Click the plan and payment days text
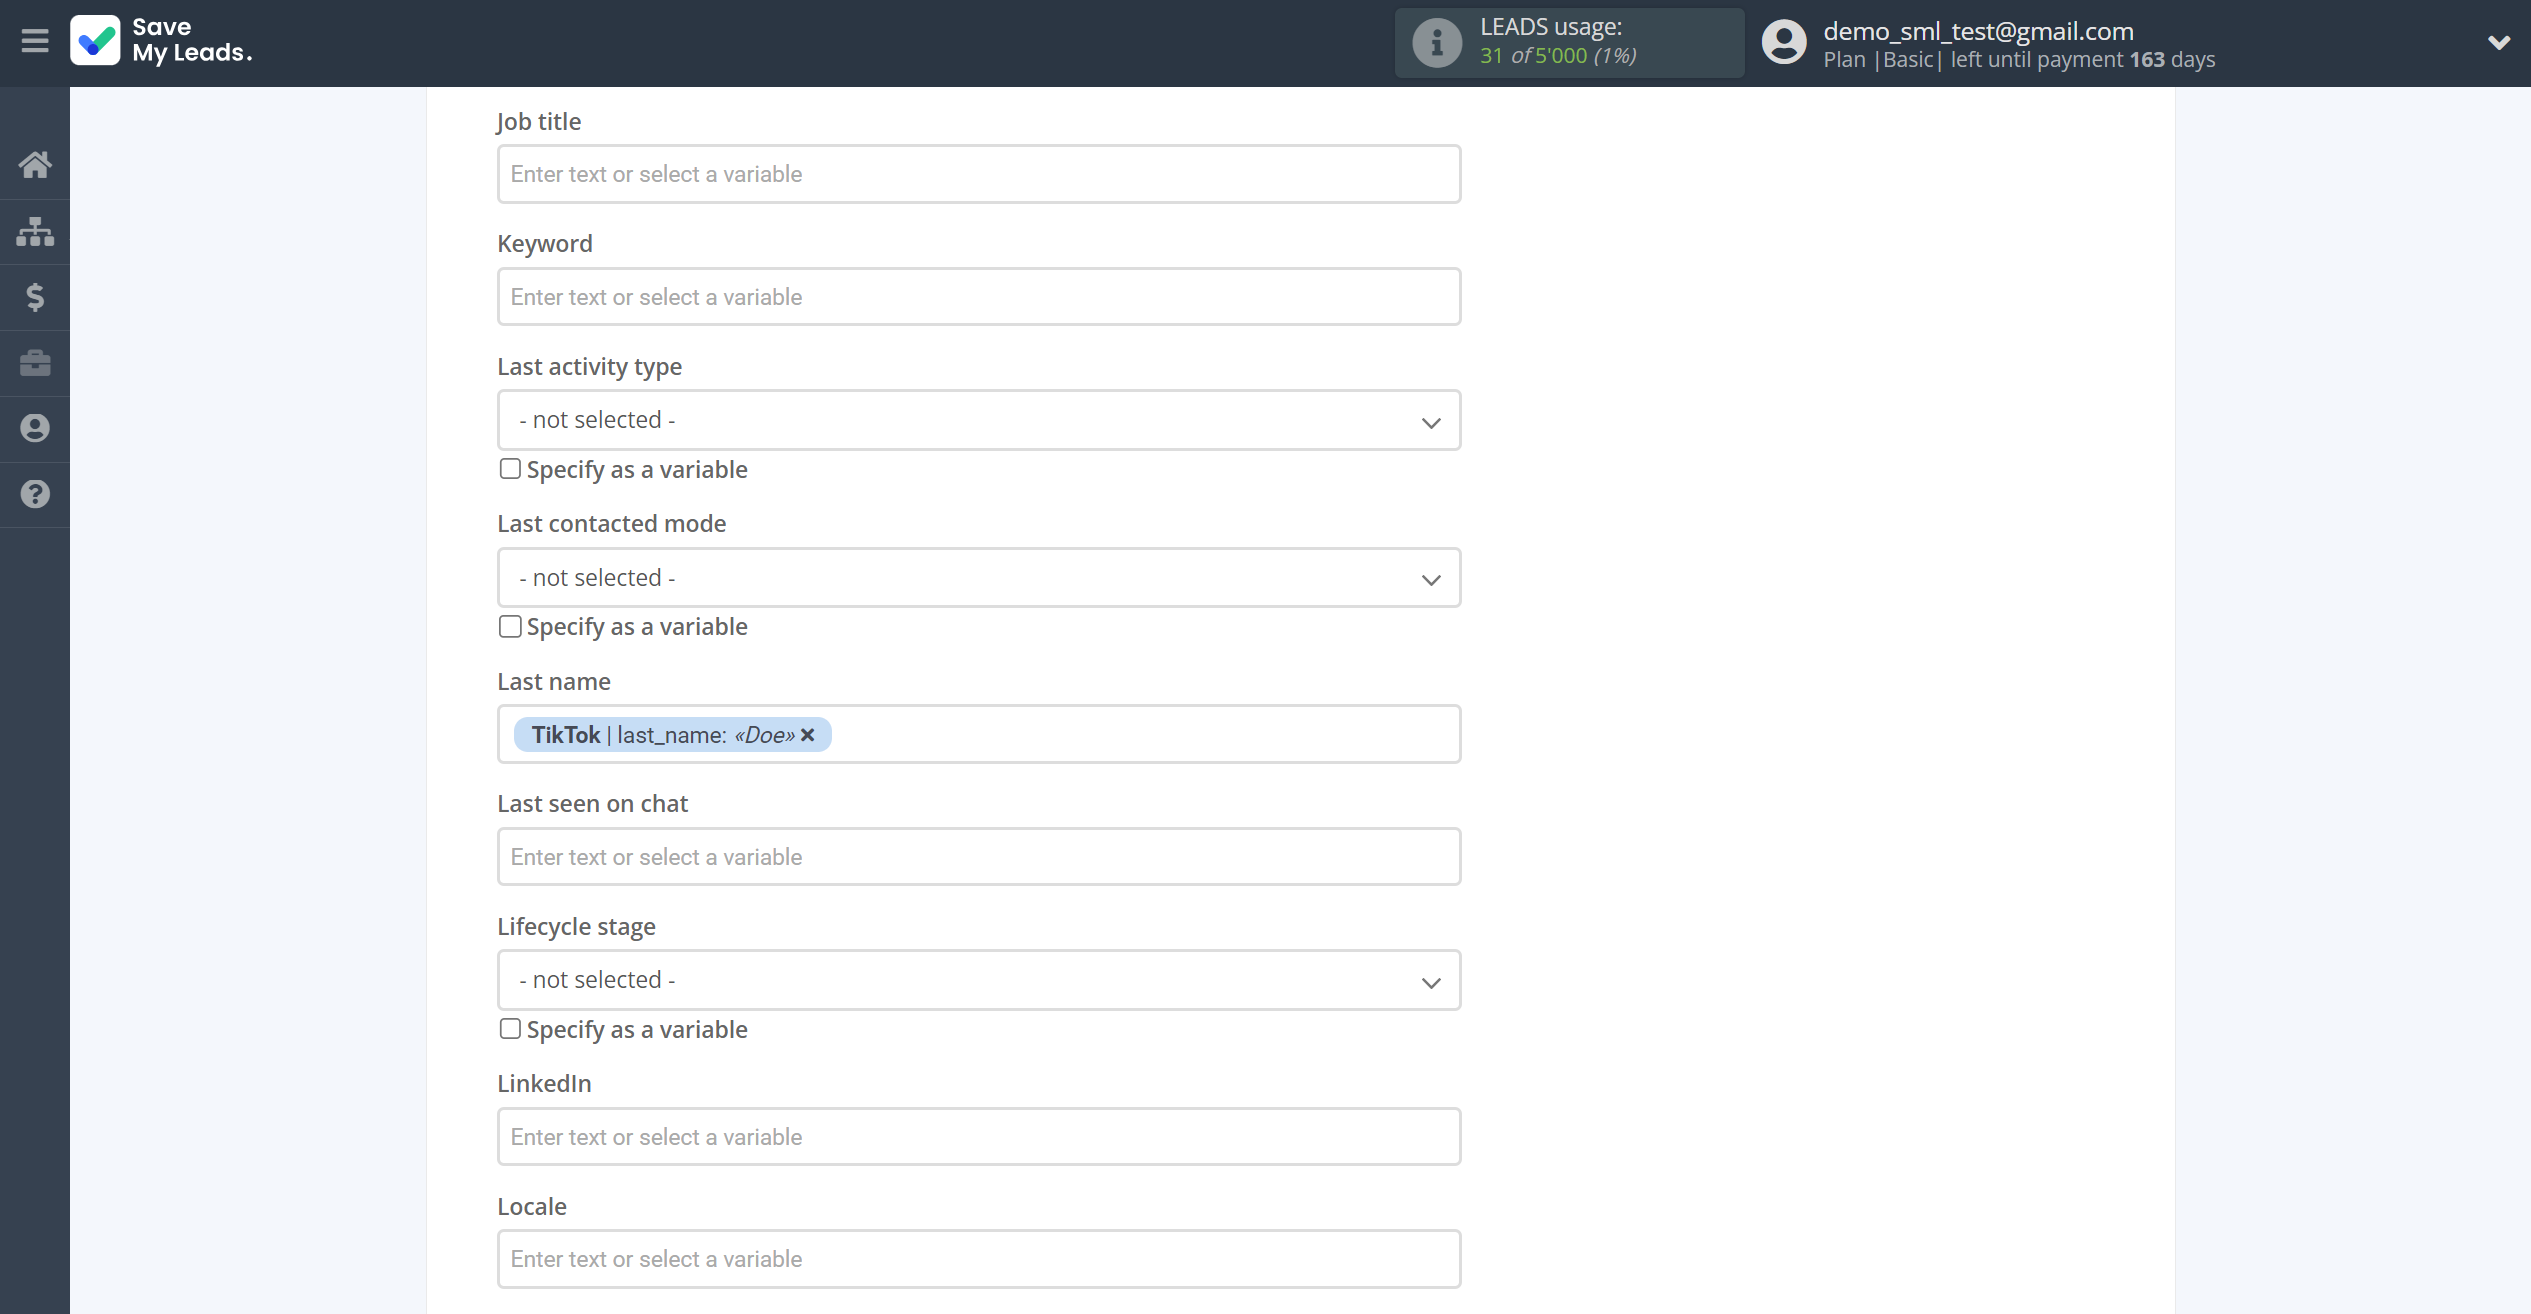Screen dimensions: 2531x1314 tap(2019, 60)
